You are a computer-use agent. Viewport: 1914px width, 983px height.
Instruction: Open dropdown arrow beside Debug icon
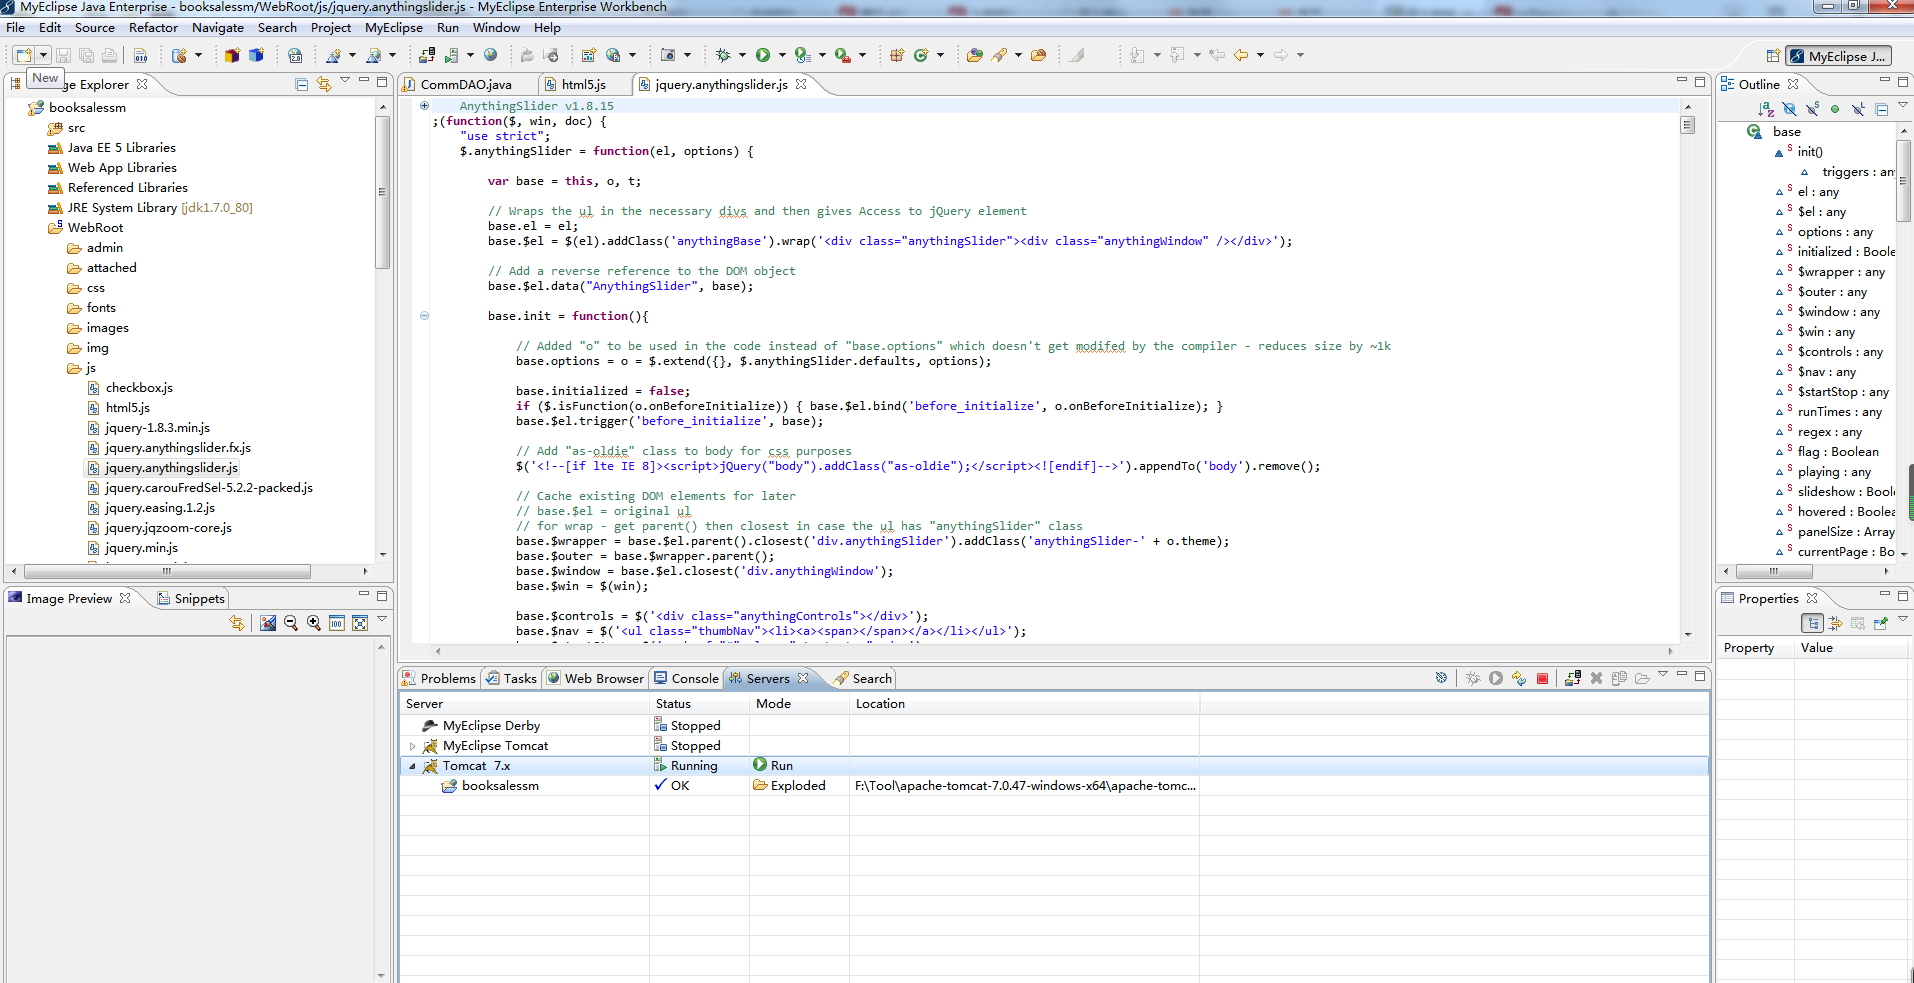[742, 55]
